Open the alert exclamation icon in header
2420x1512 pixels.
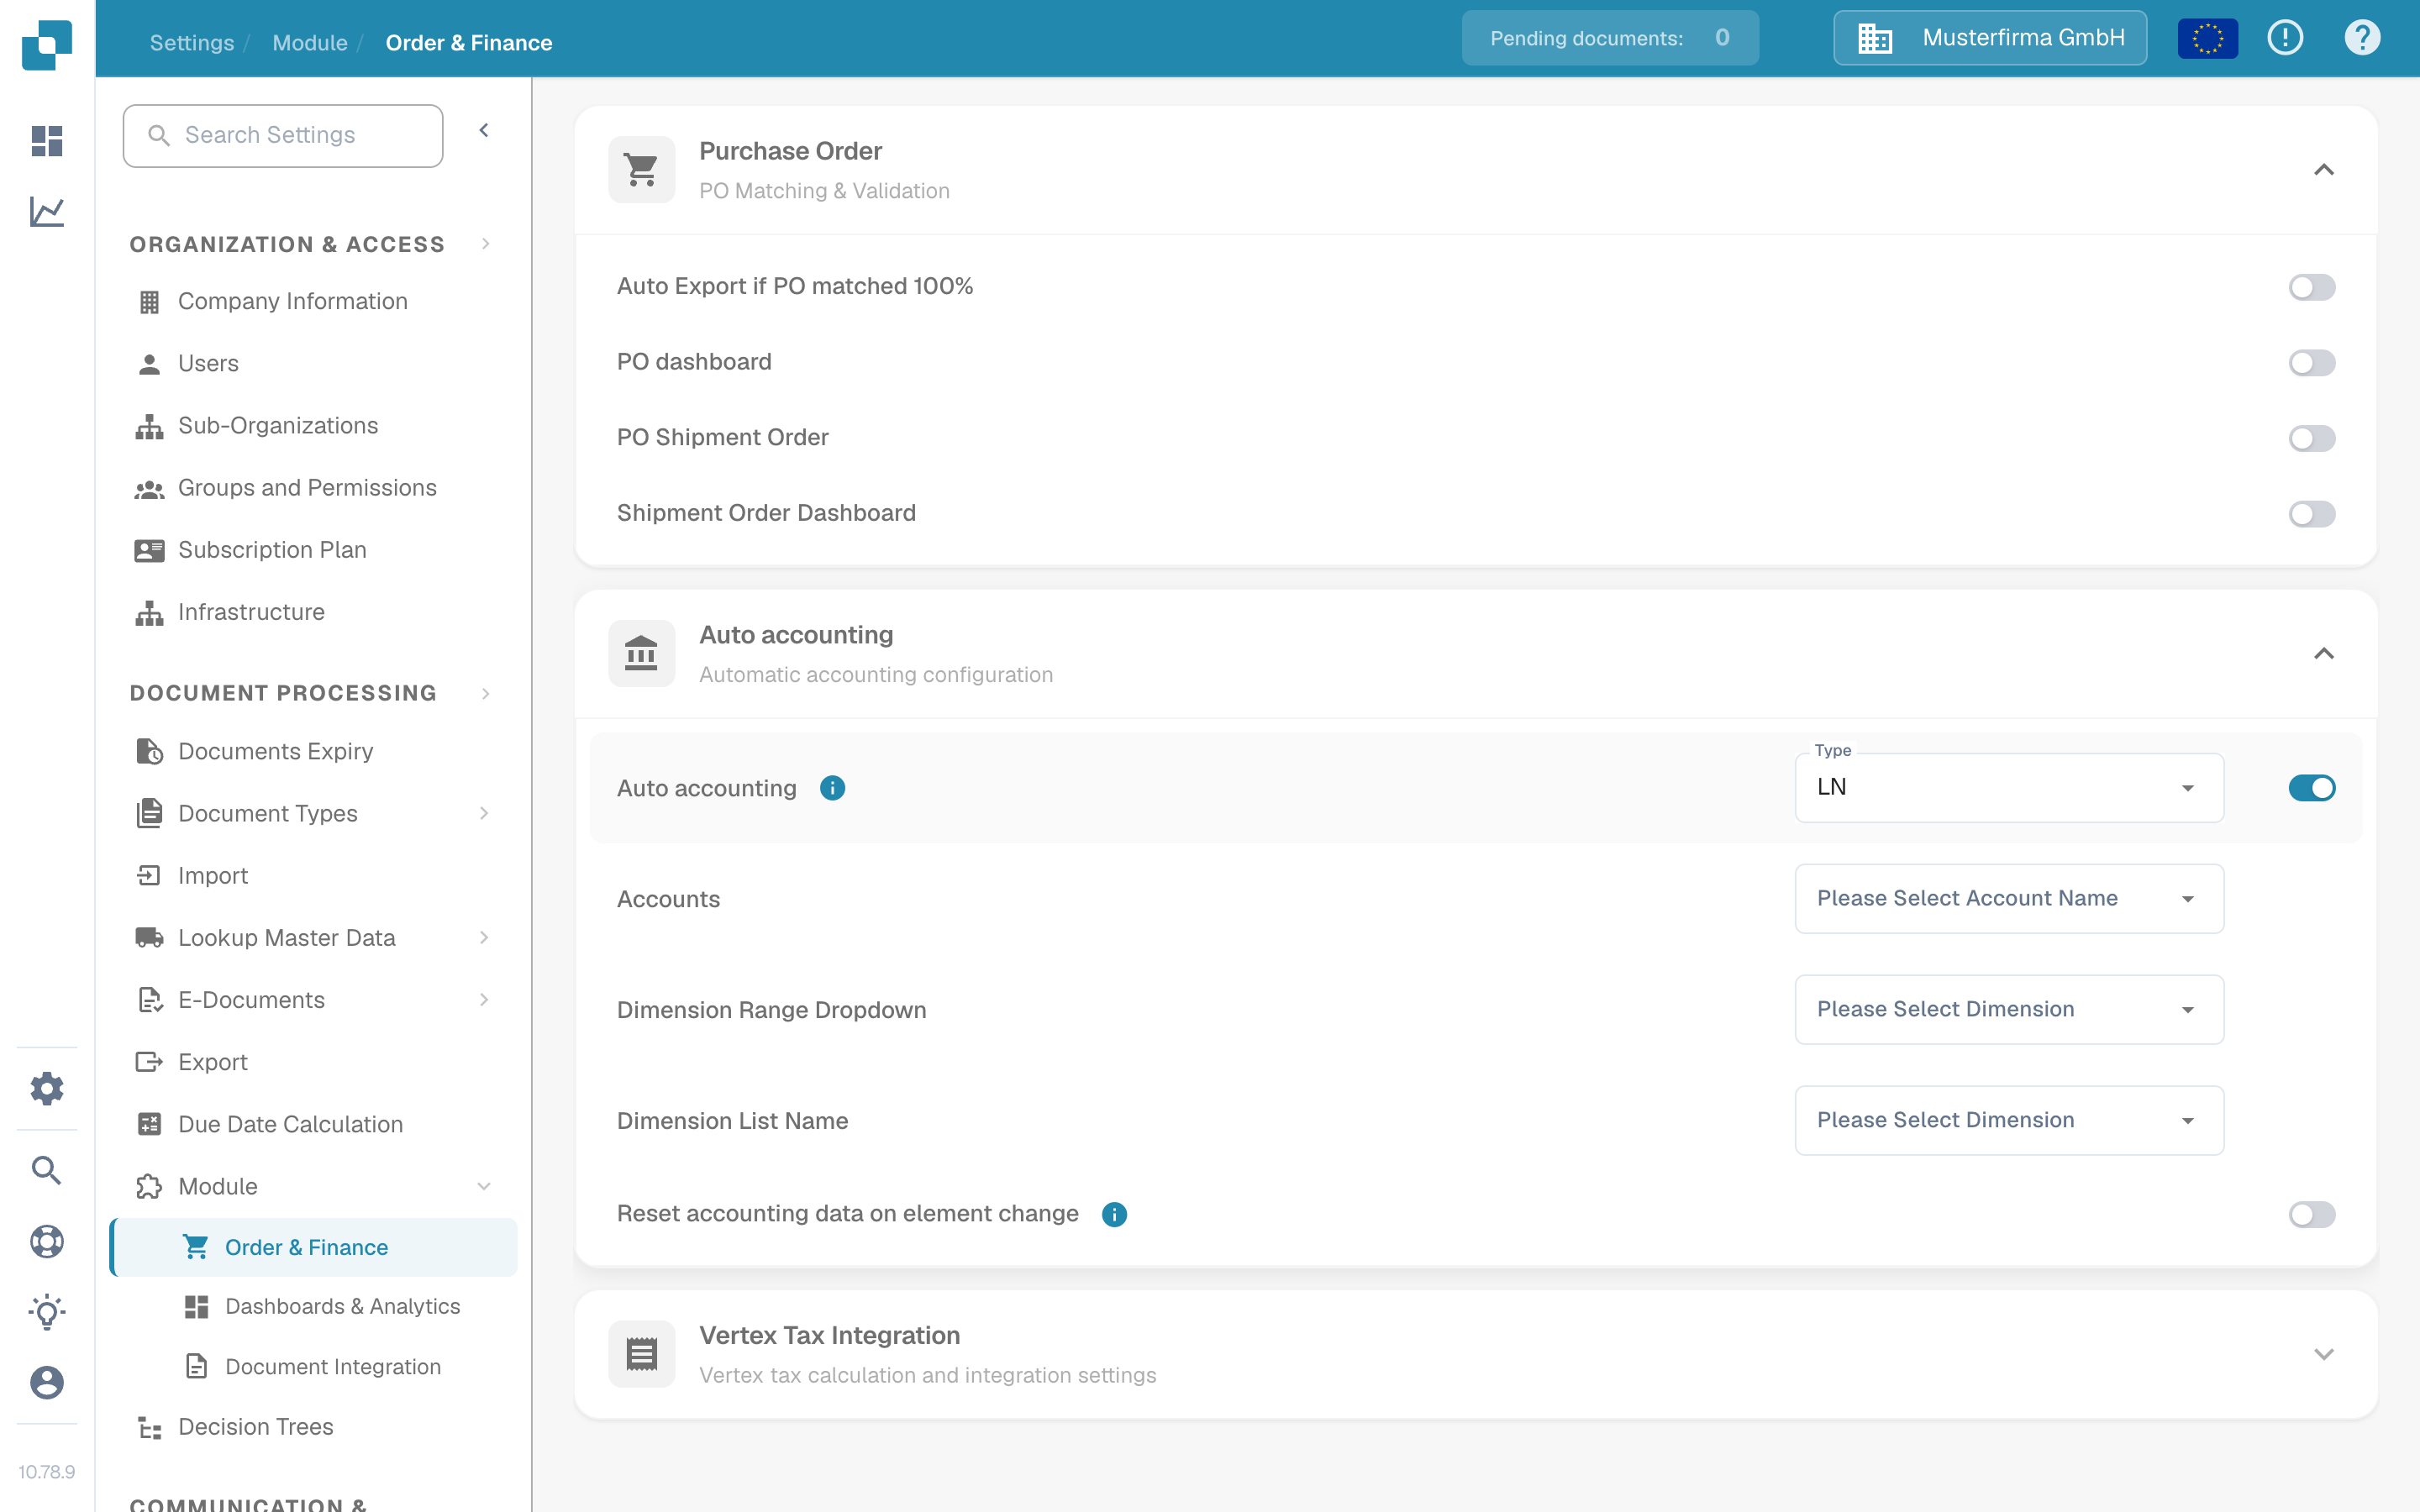click(x=2285, y=38)
